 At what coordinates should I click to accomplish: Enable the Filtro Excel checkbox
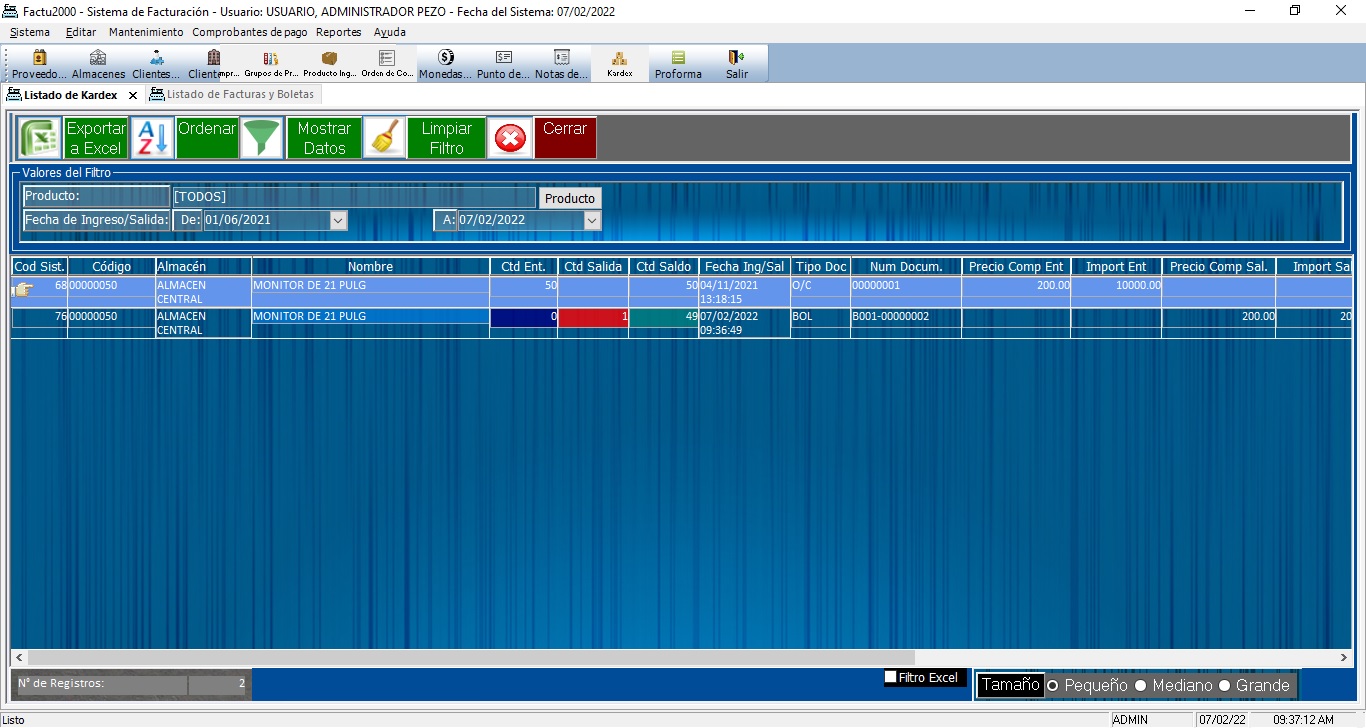[891, 677]
